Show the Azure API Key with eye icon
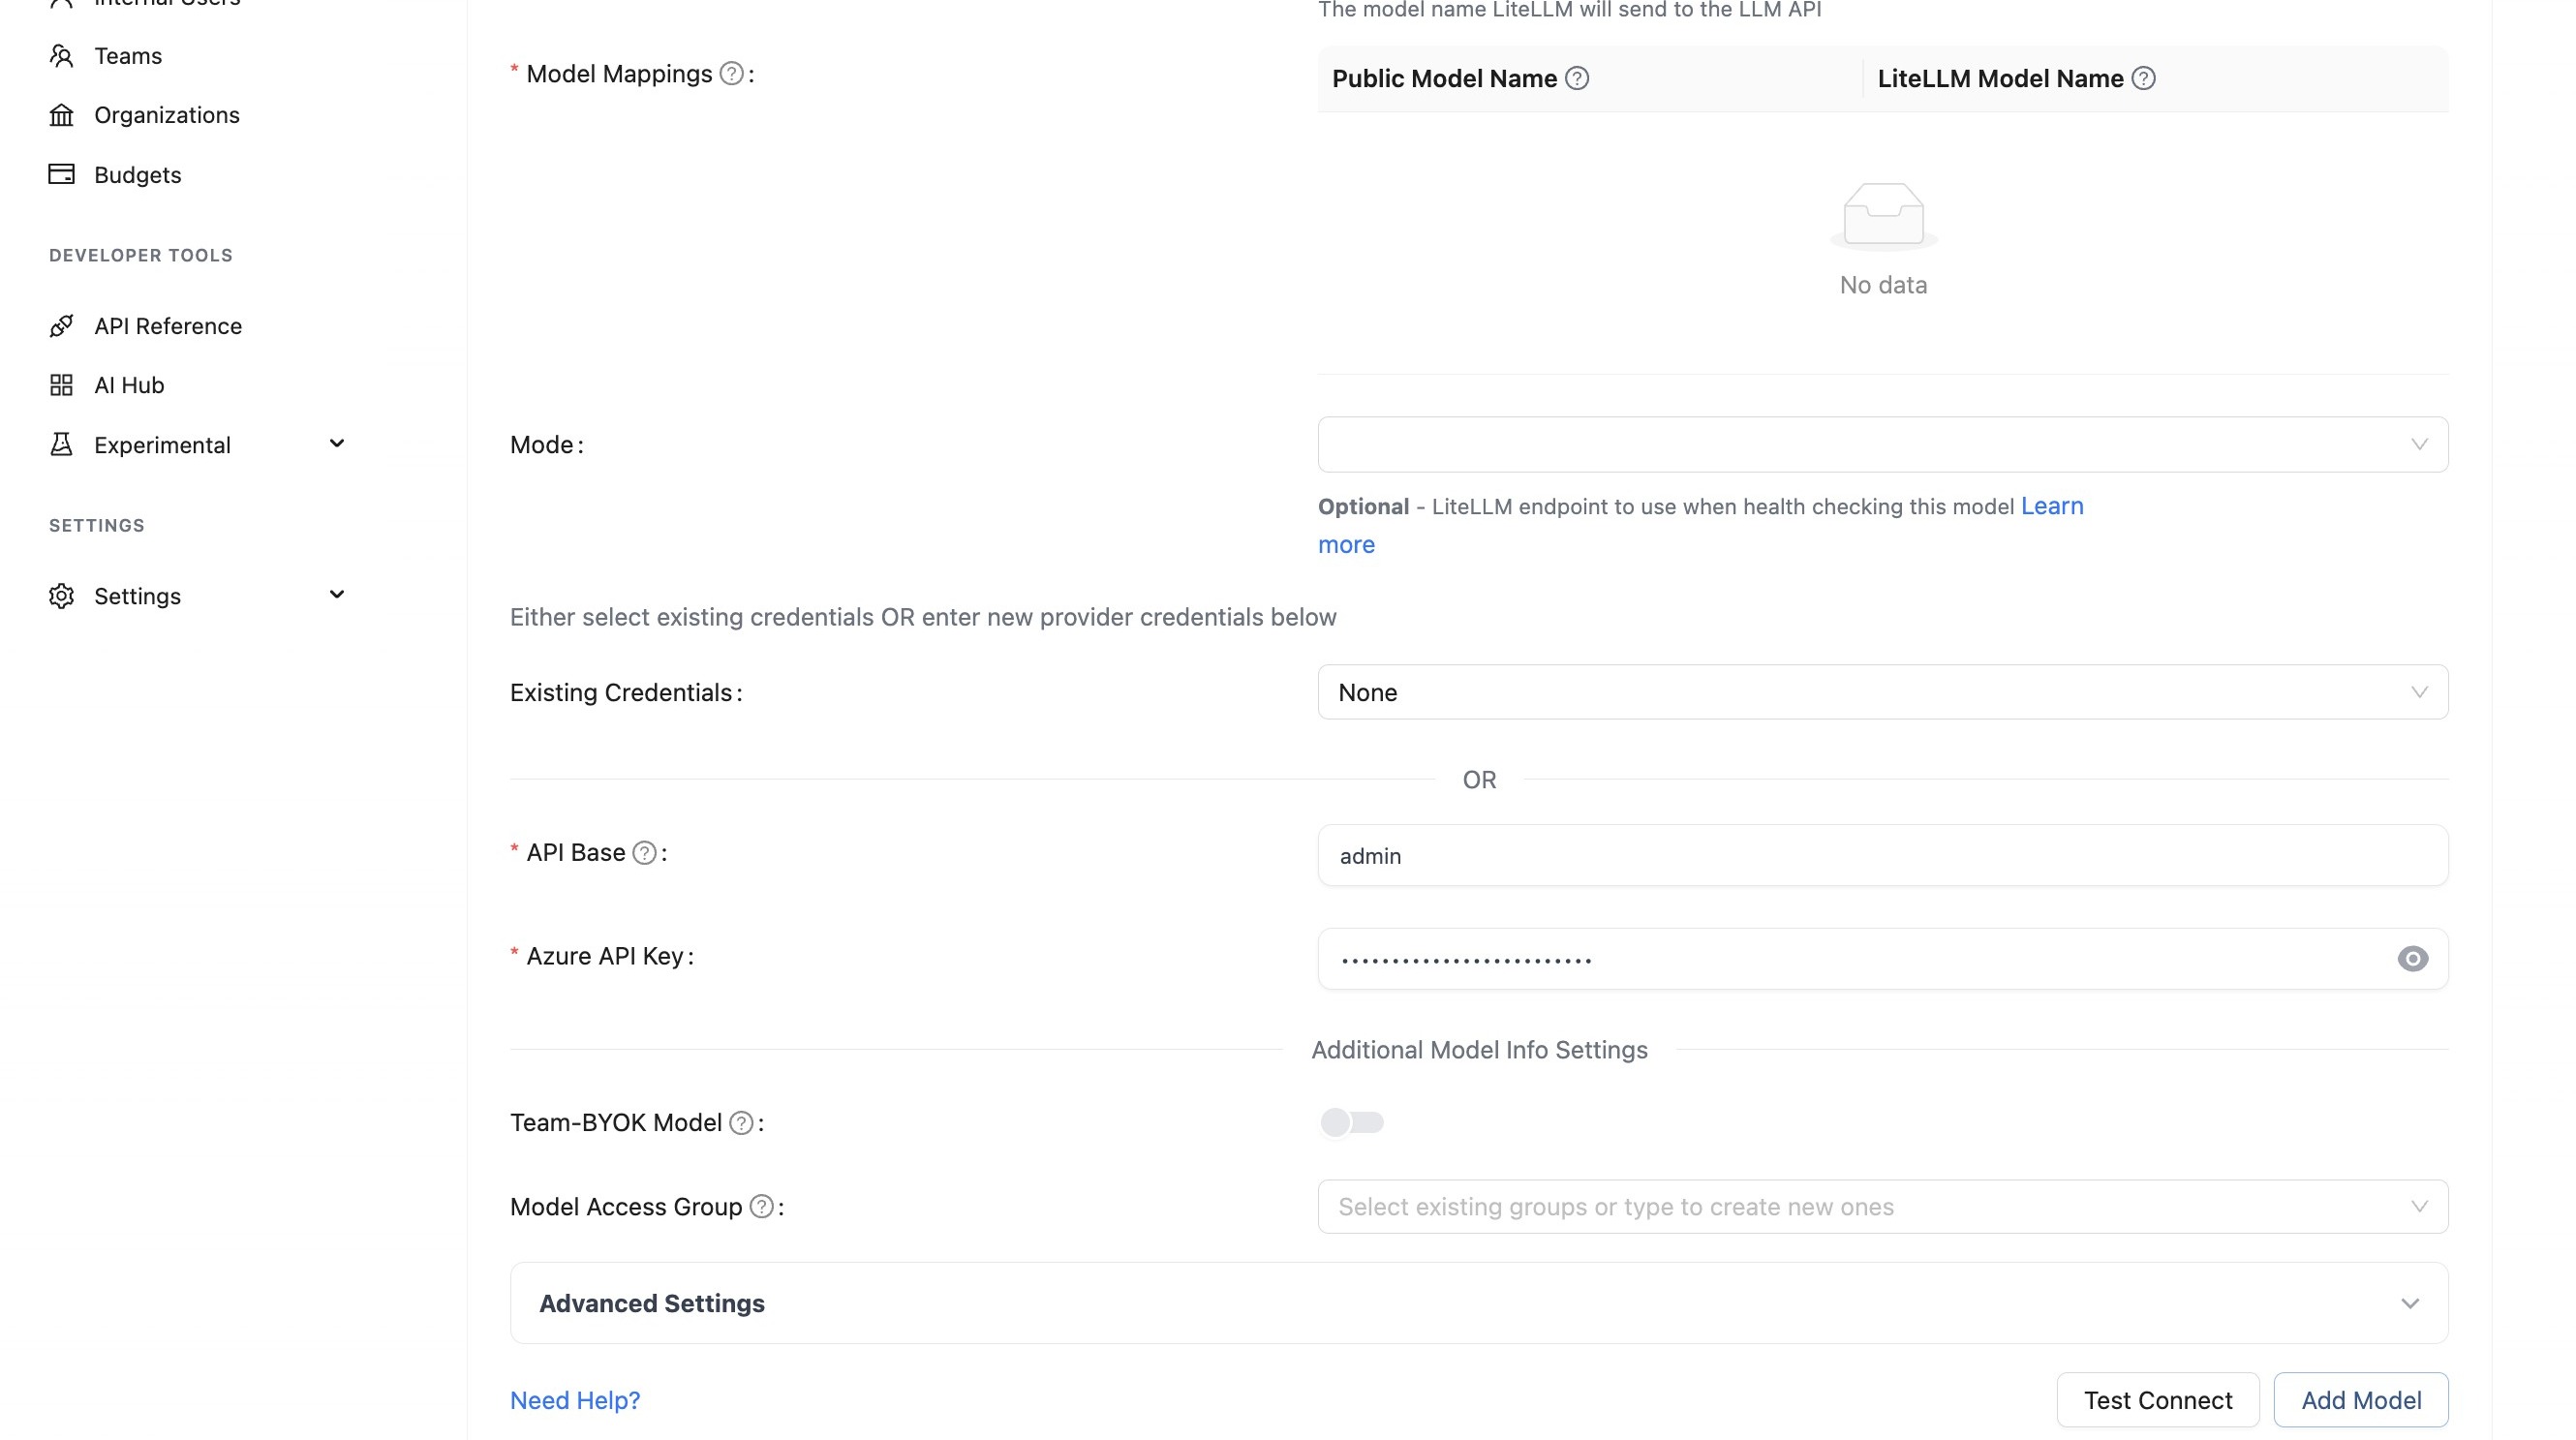Viewport: 2576px width, 1440px height. point(2412,959)
